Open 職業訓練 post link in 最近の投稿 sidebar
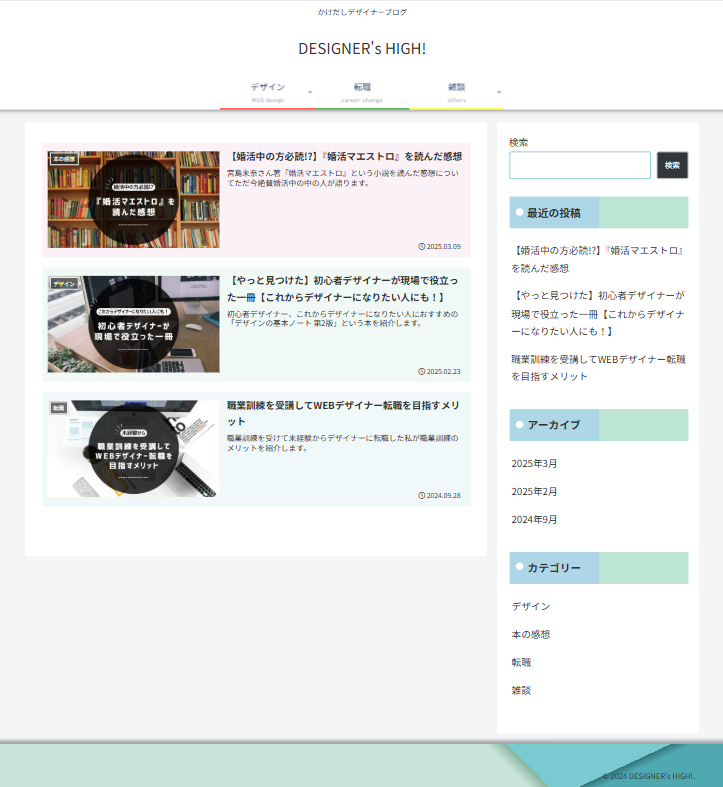 (x=598, y=367)
